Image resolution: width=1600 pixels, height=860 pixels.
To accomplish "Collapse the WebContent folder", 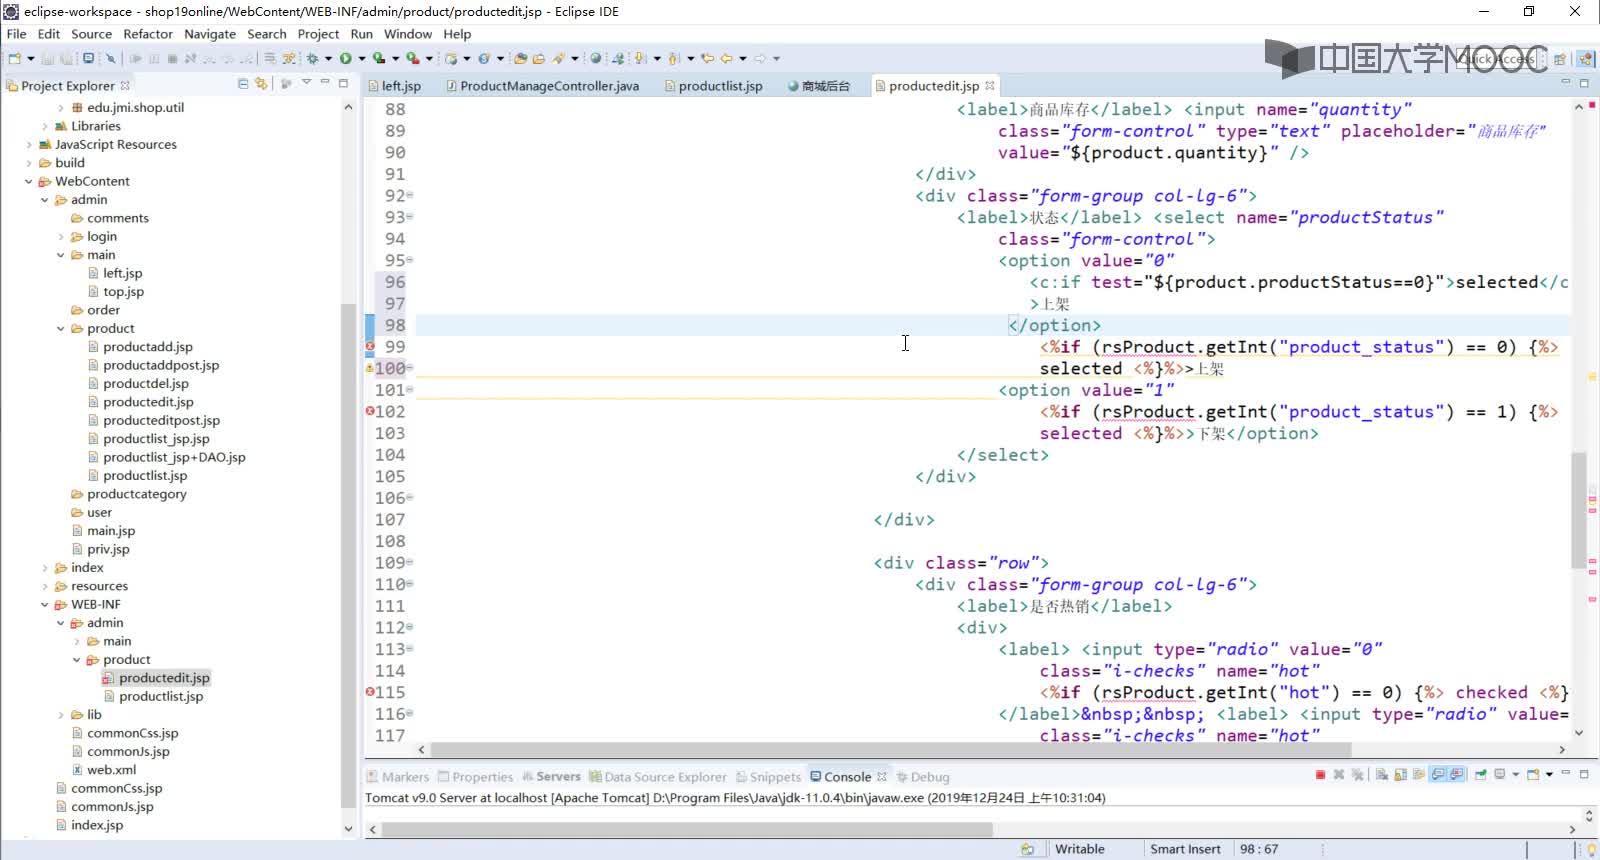I will tap(29, 182).
